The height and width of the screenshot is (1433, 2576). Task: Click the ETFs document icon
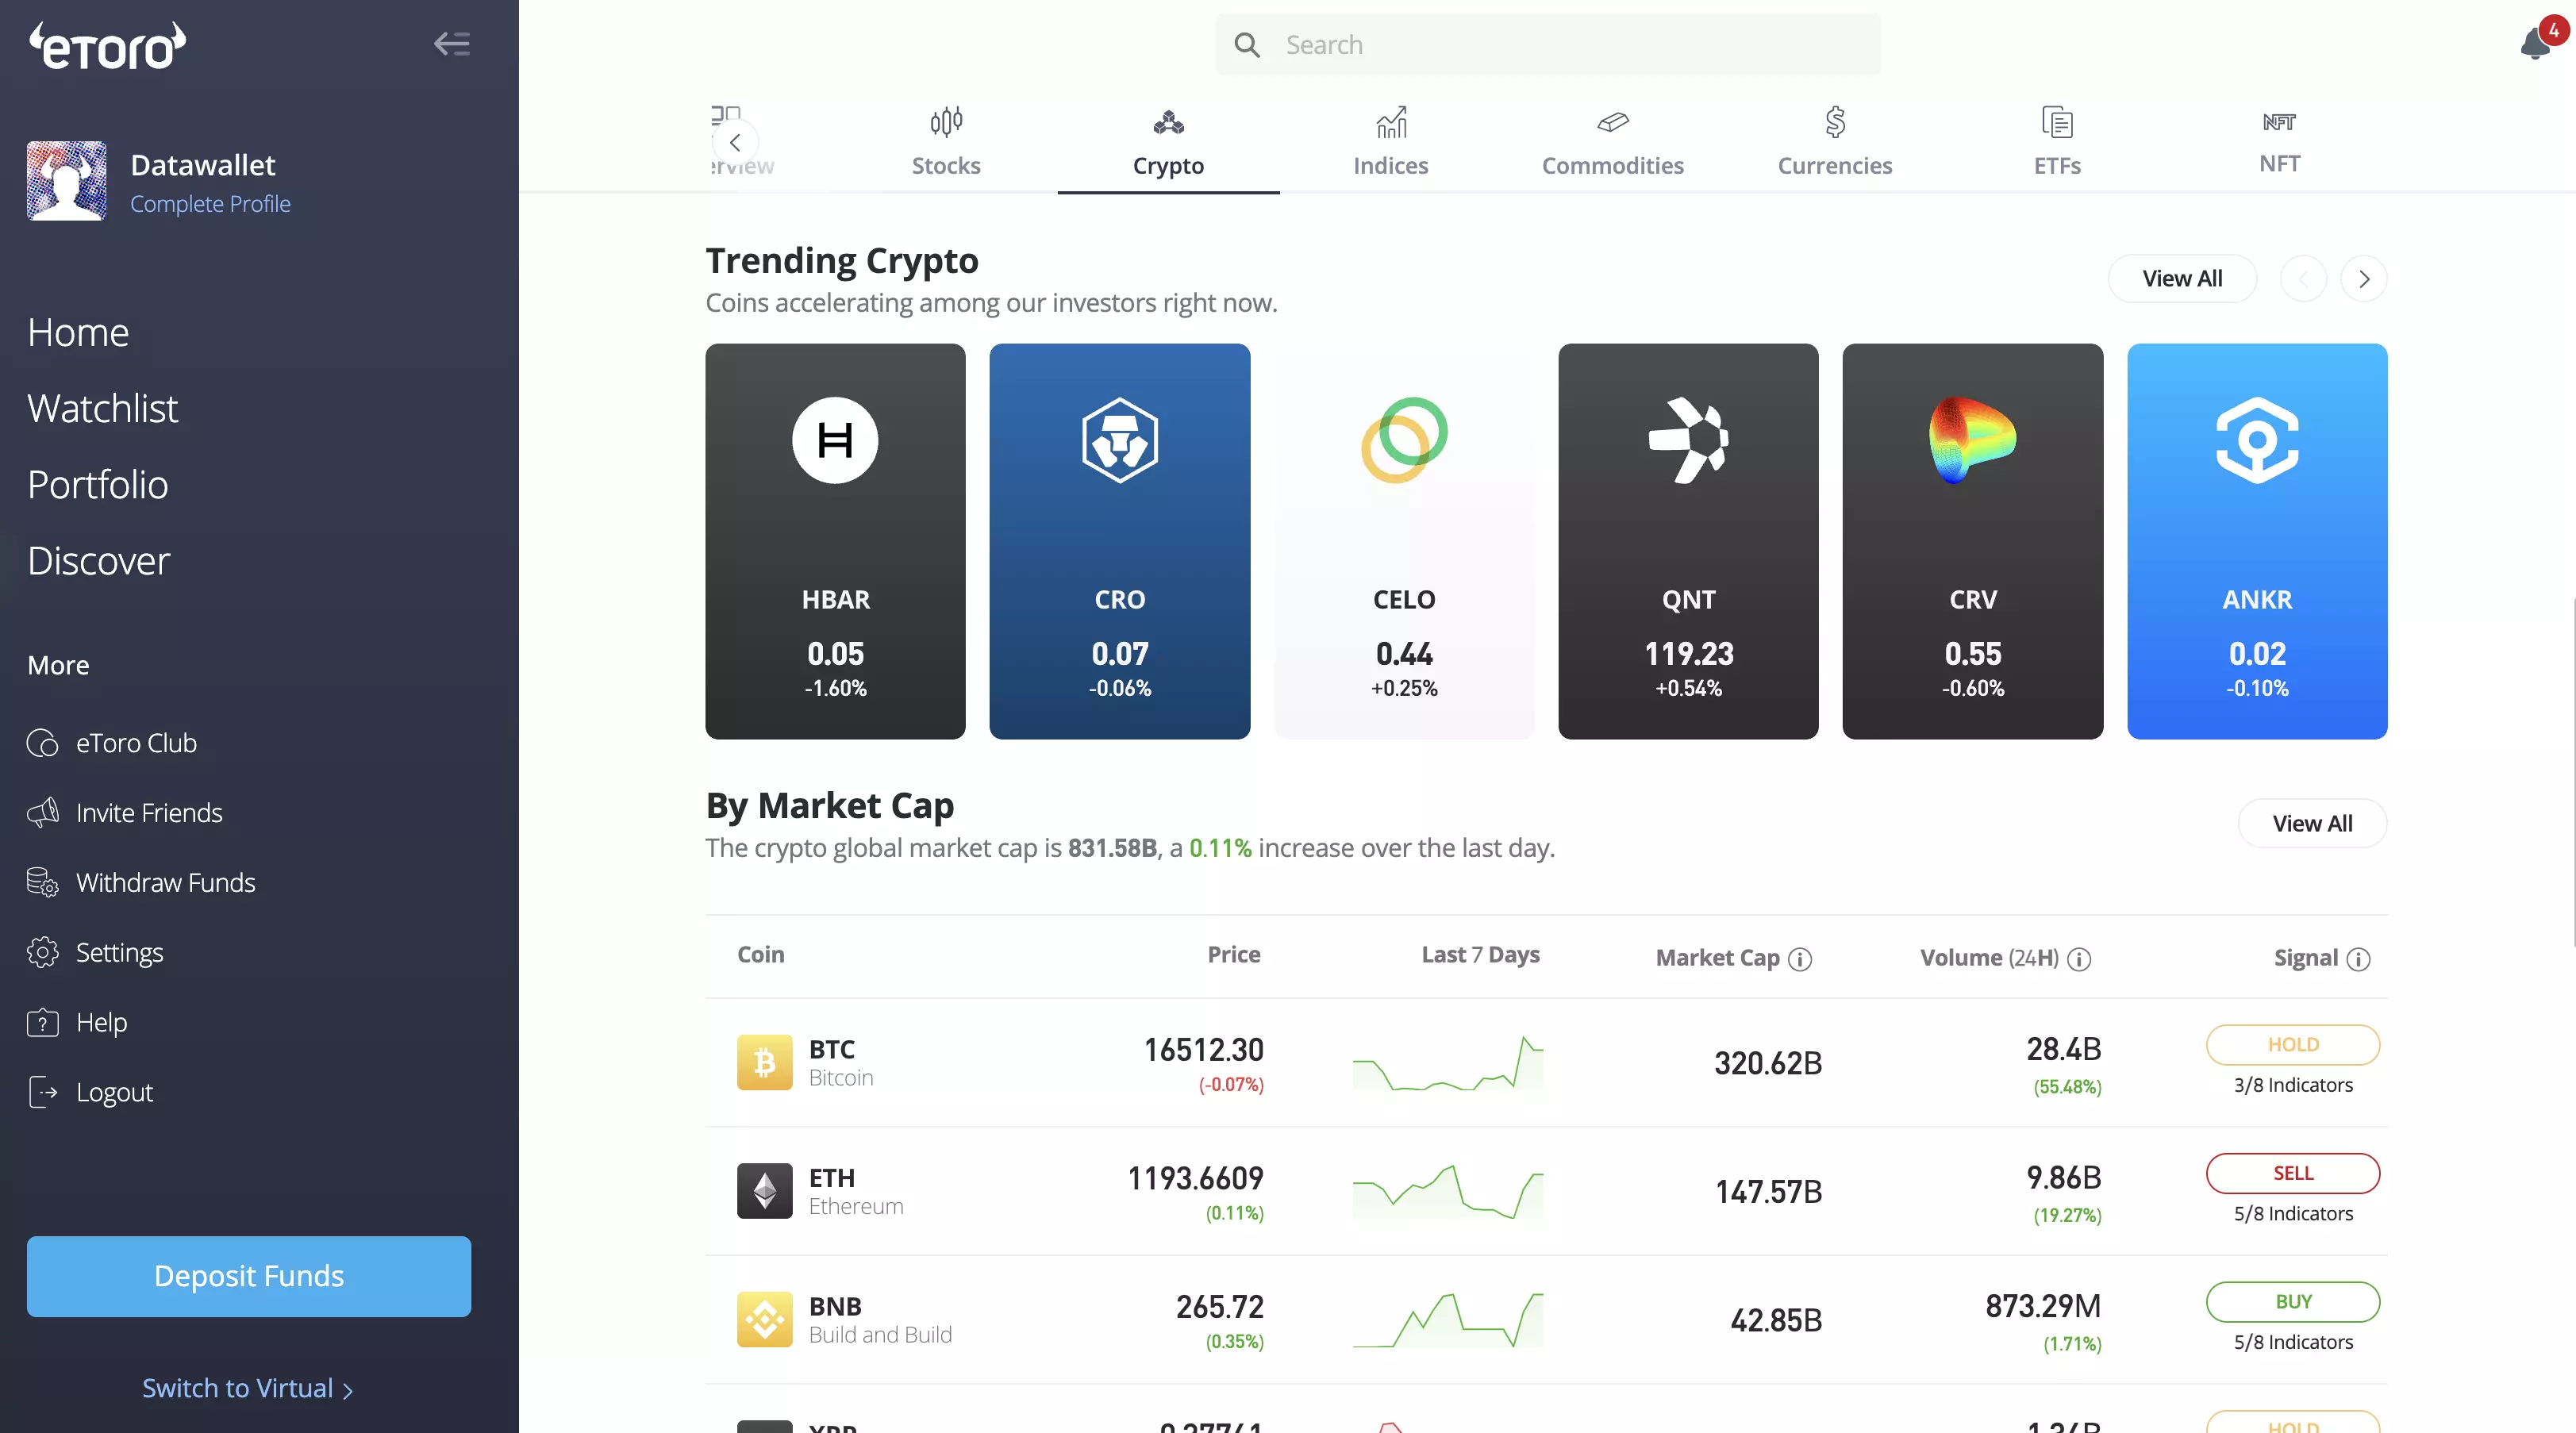coord(2057,122)
